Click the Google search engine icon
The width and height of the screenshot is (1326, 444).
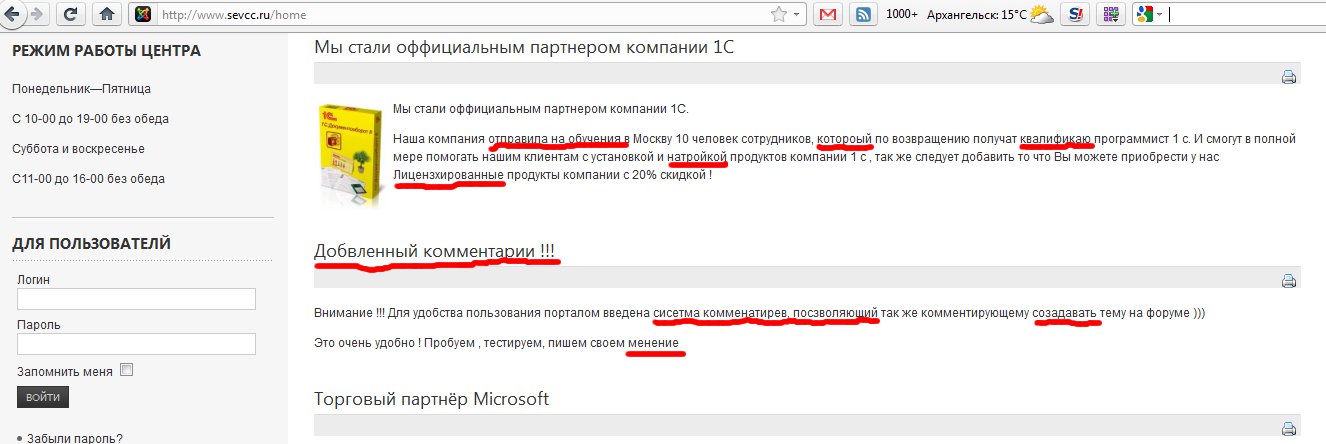1145,14
